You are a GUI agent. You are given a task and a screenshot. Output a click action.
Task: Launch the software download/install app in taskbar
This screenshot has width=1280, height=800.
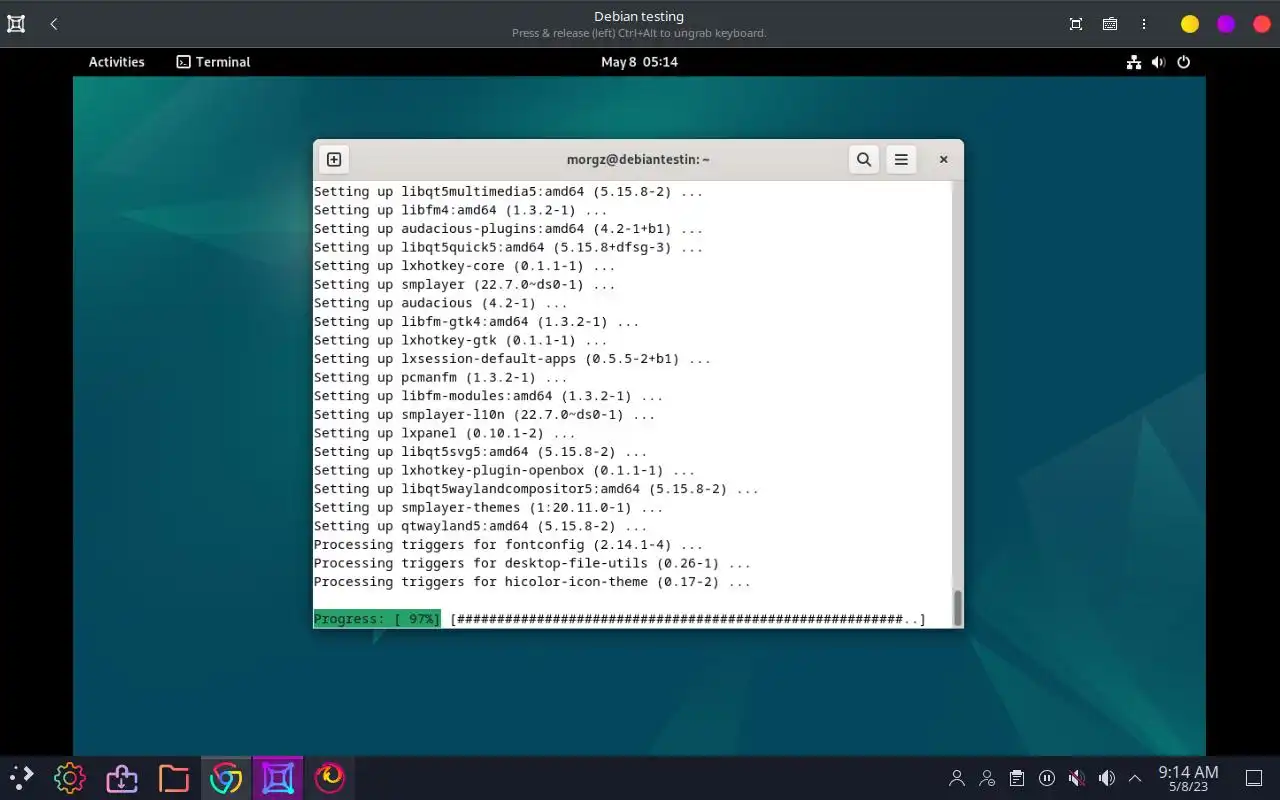[x=122, y=778]
